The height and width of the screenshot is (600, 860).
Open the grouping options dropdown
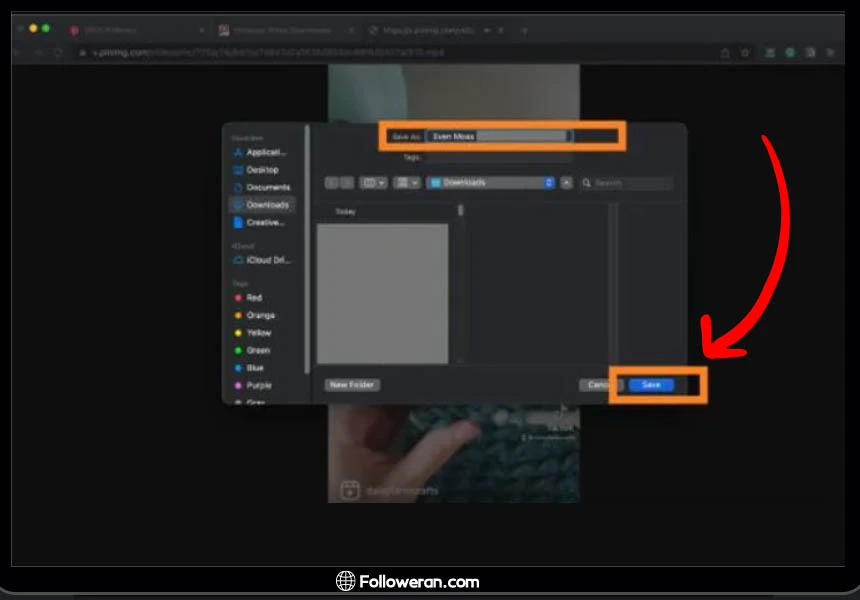pyautogui.click(x=407, y=183)
